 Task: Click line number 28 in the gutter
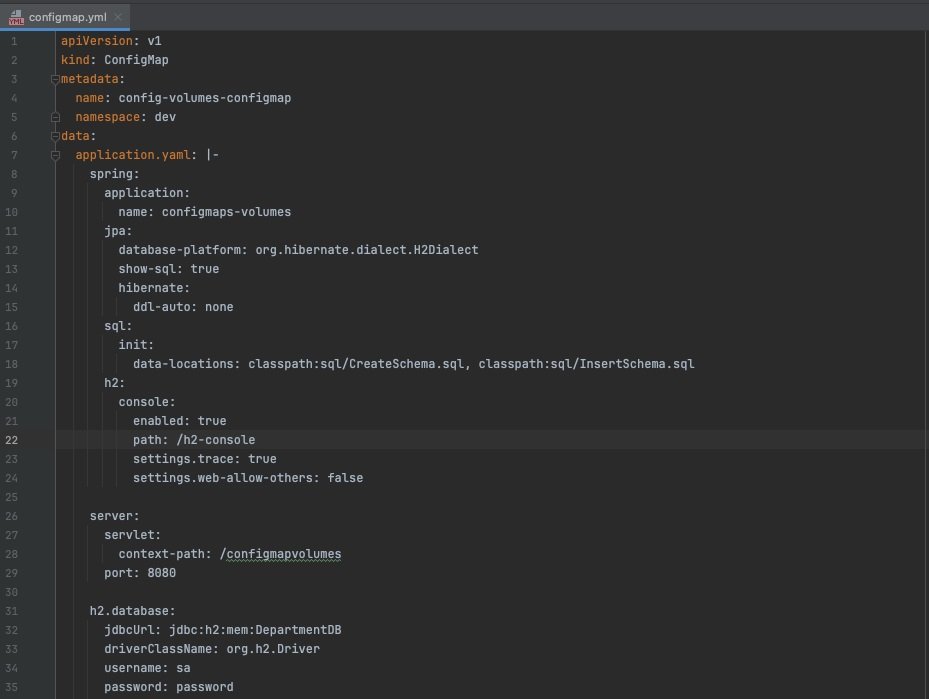click(x=11, y=554)
